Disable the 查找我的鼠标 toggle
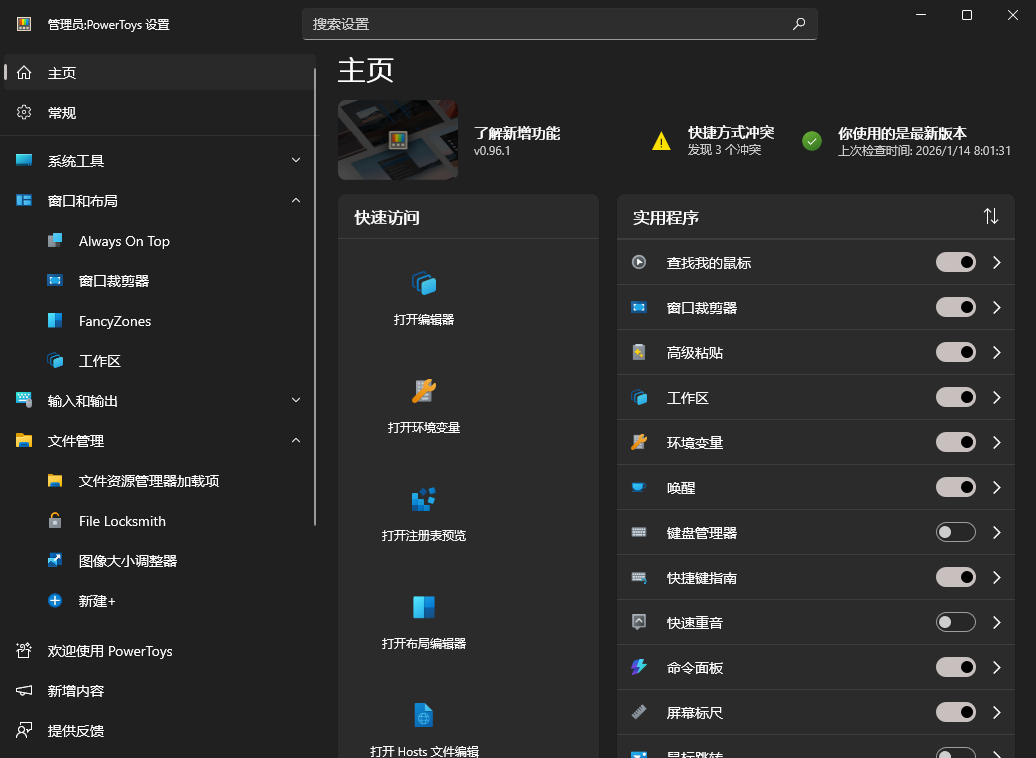1036x758 pixels. click(x=955, y=262)
